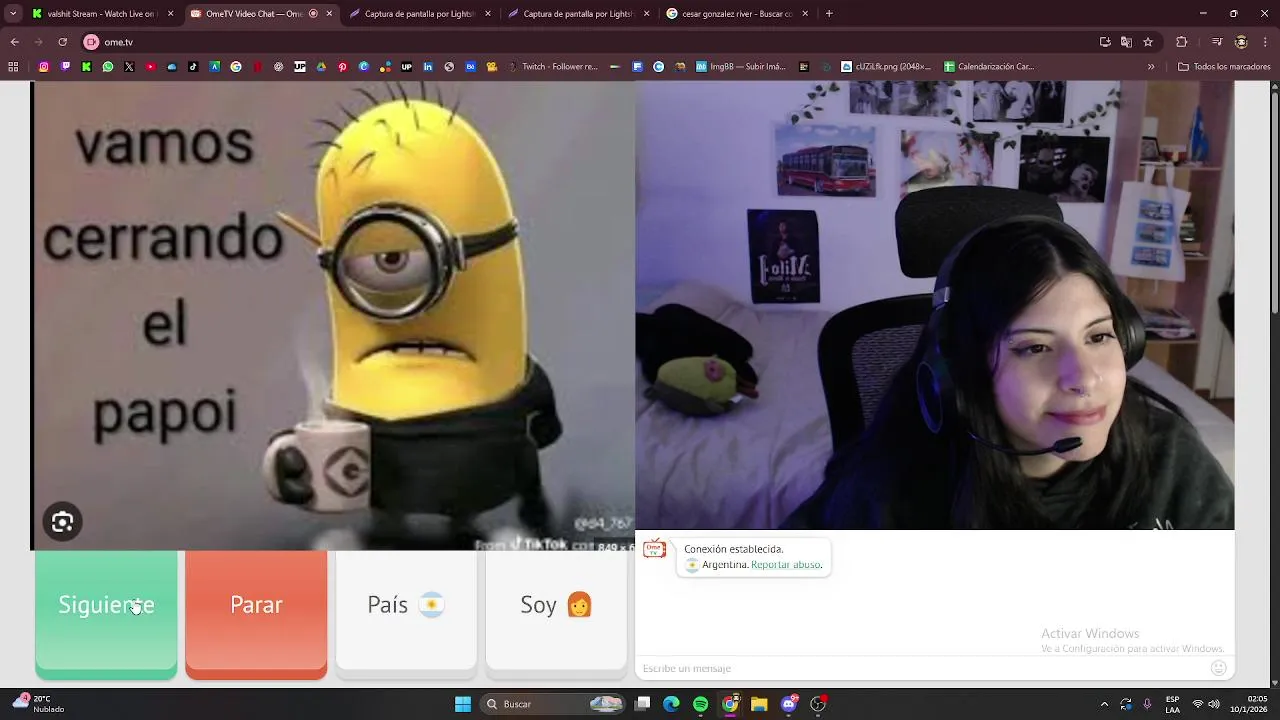Switch to cesar gonzalez river tab
The image size is (1280, 720).
pyautogui.click(x=736, y=14)
